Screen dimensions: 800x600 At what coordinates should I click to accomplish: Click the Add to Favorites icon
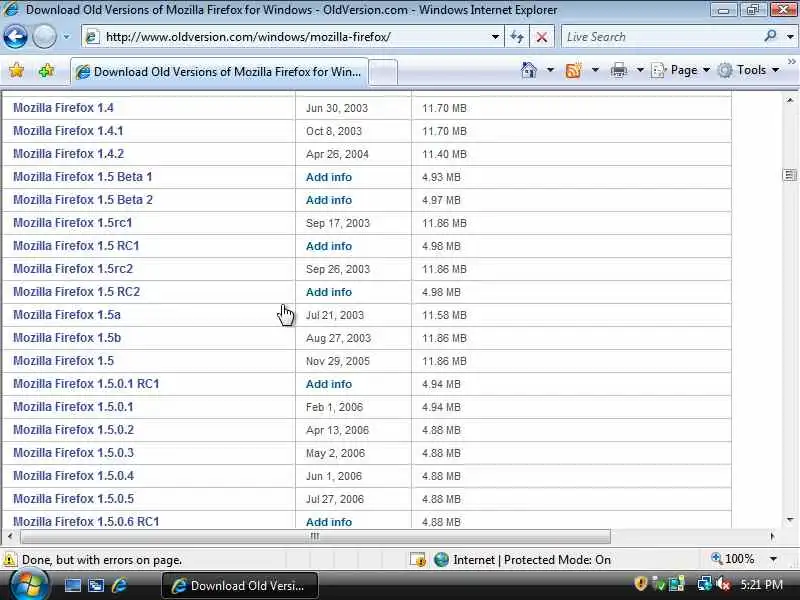click(46, 70)
